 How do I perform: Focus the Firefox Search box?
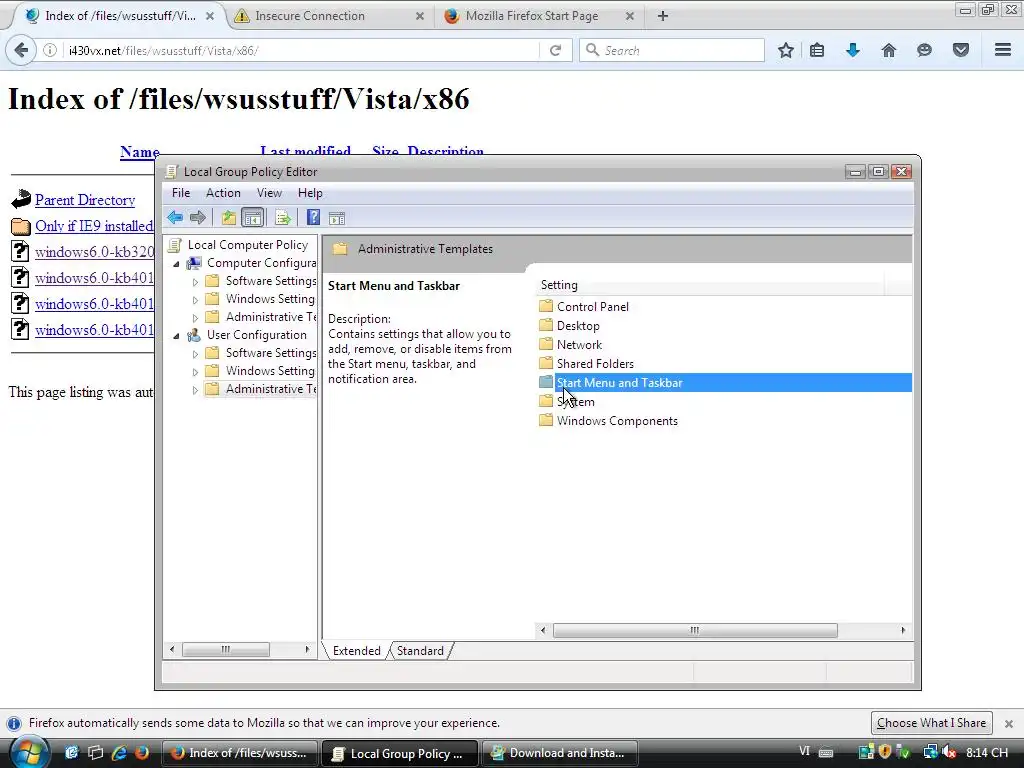click(671, 50)
